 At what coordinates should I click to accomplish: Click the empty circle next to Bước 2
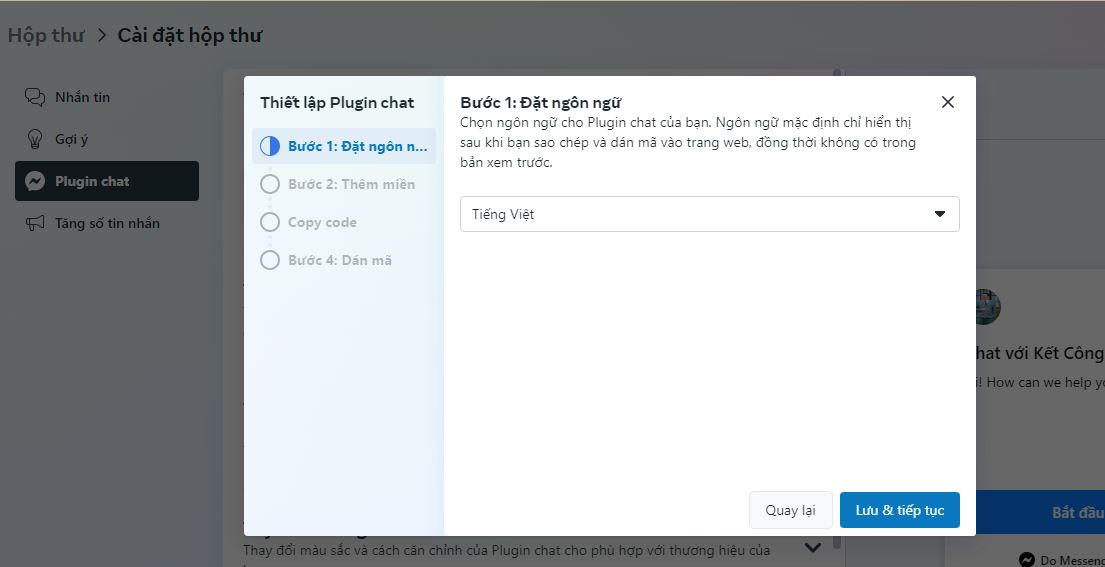click(270, 184)
